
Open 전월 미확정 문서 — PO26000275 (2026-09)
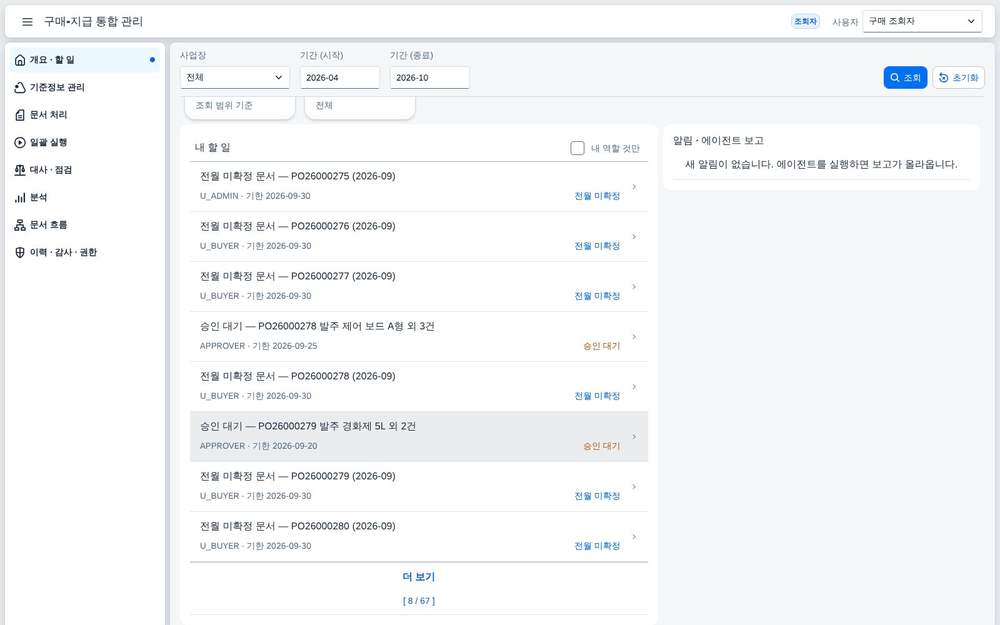(x=418, y=186)
